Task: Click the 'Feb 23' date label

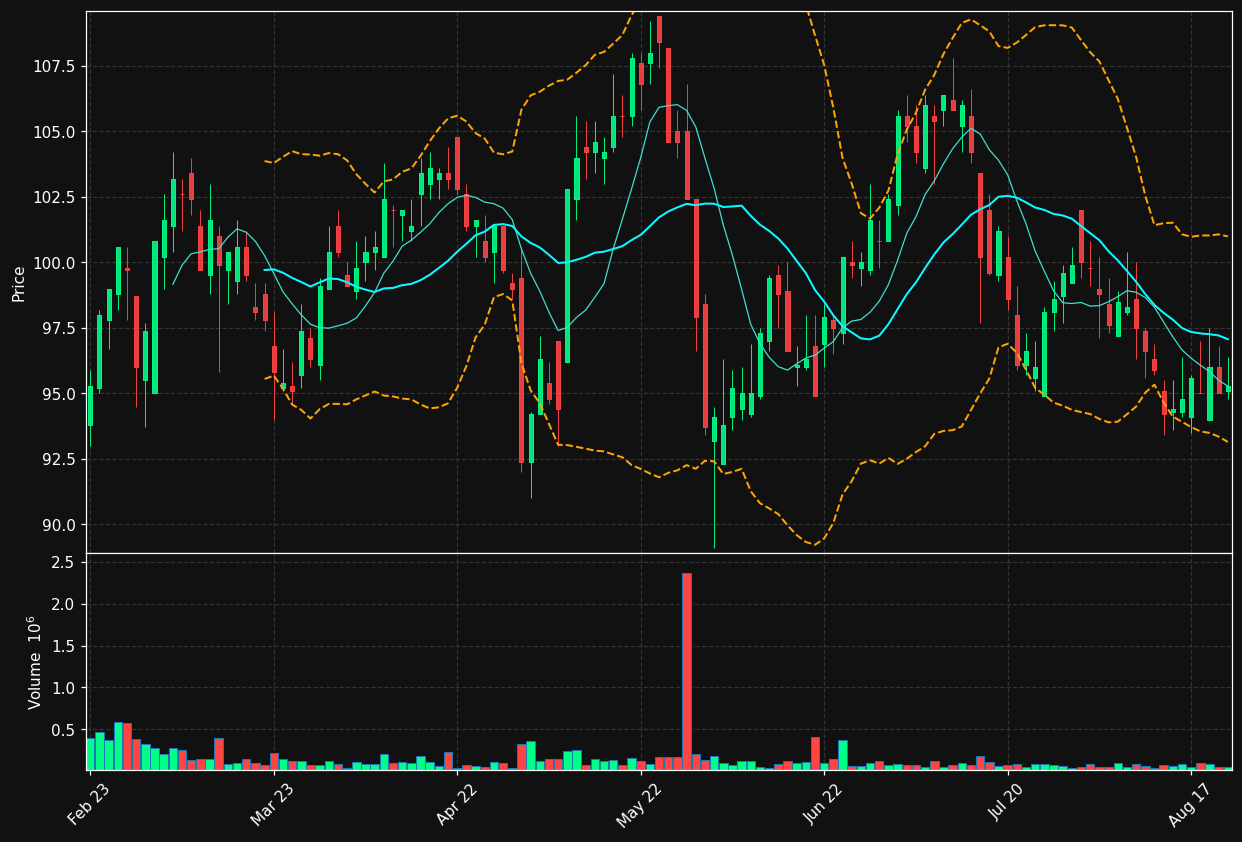Action: (89, 806)
